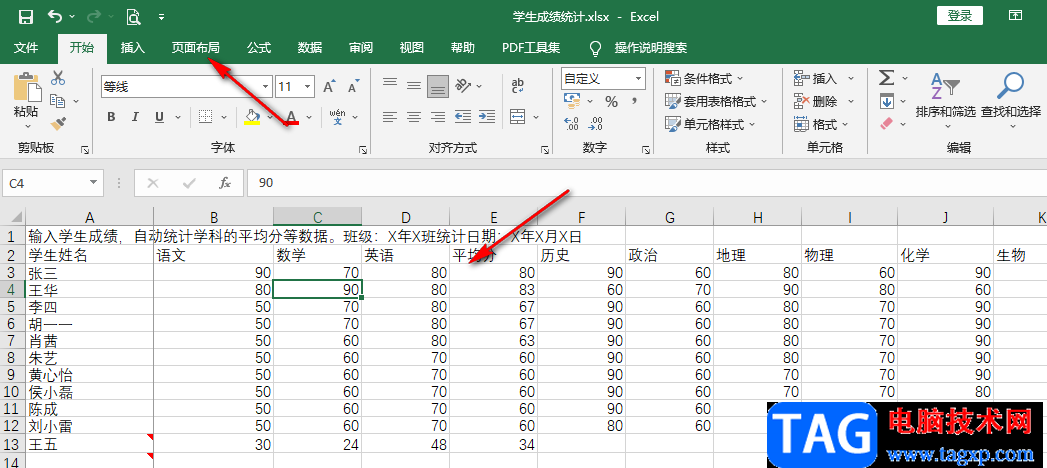The width and height of the screenshot is (1047, 468).
Task: Click the formula bar showing 90
Action: 644,183
